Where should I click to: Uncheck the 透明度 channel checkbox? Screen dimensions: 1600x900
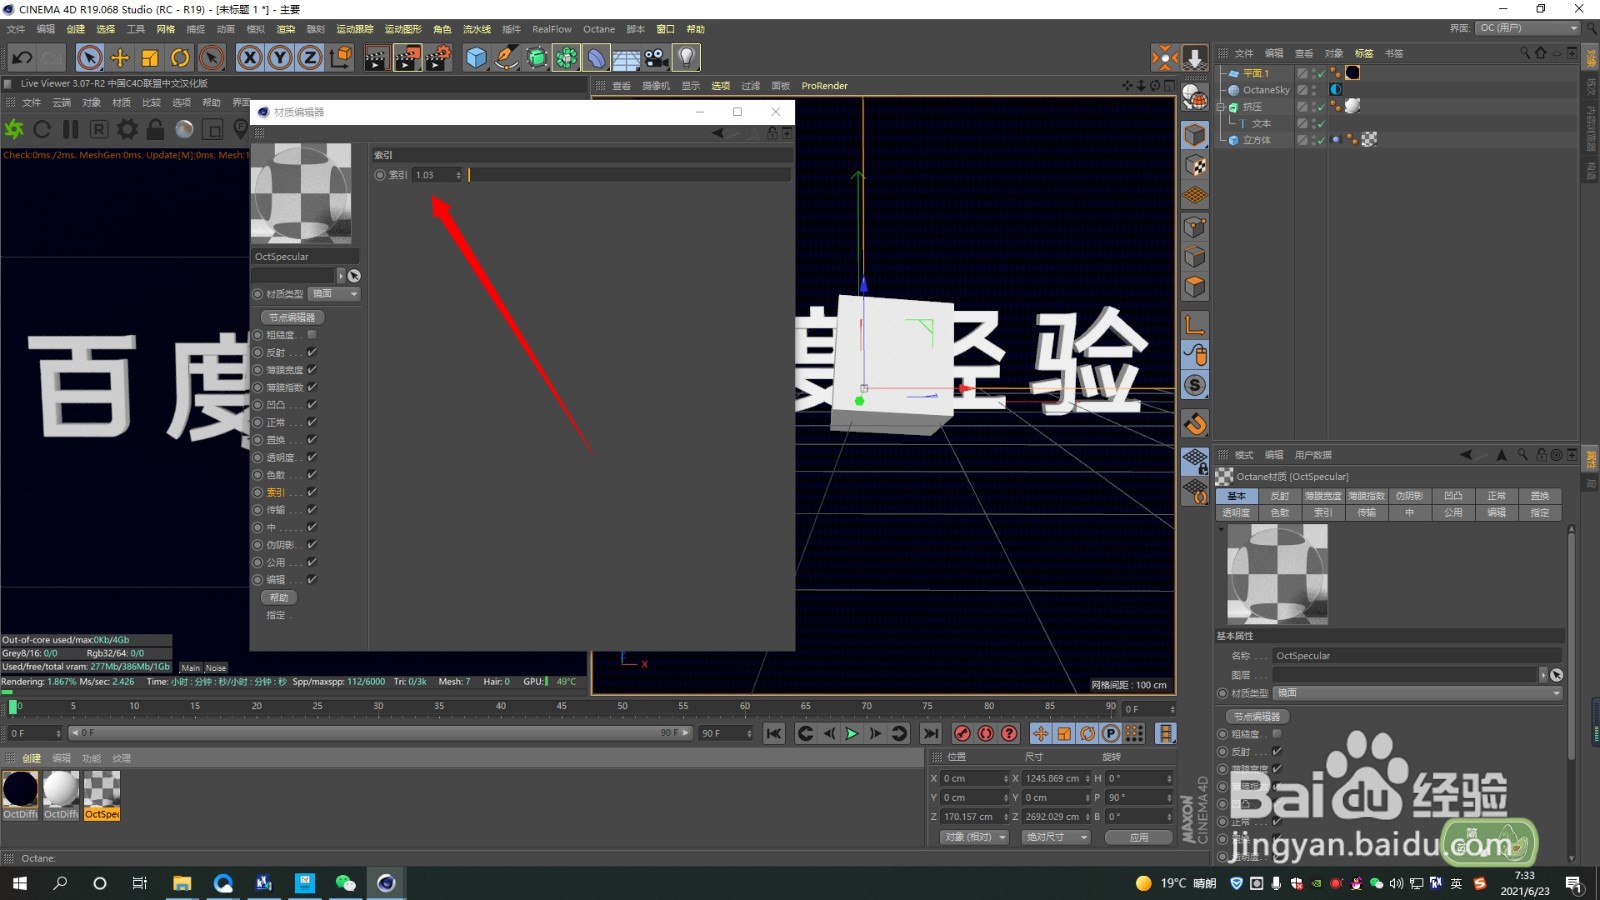(312, 457)
